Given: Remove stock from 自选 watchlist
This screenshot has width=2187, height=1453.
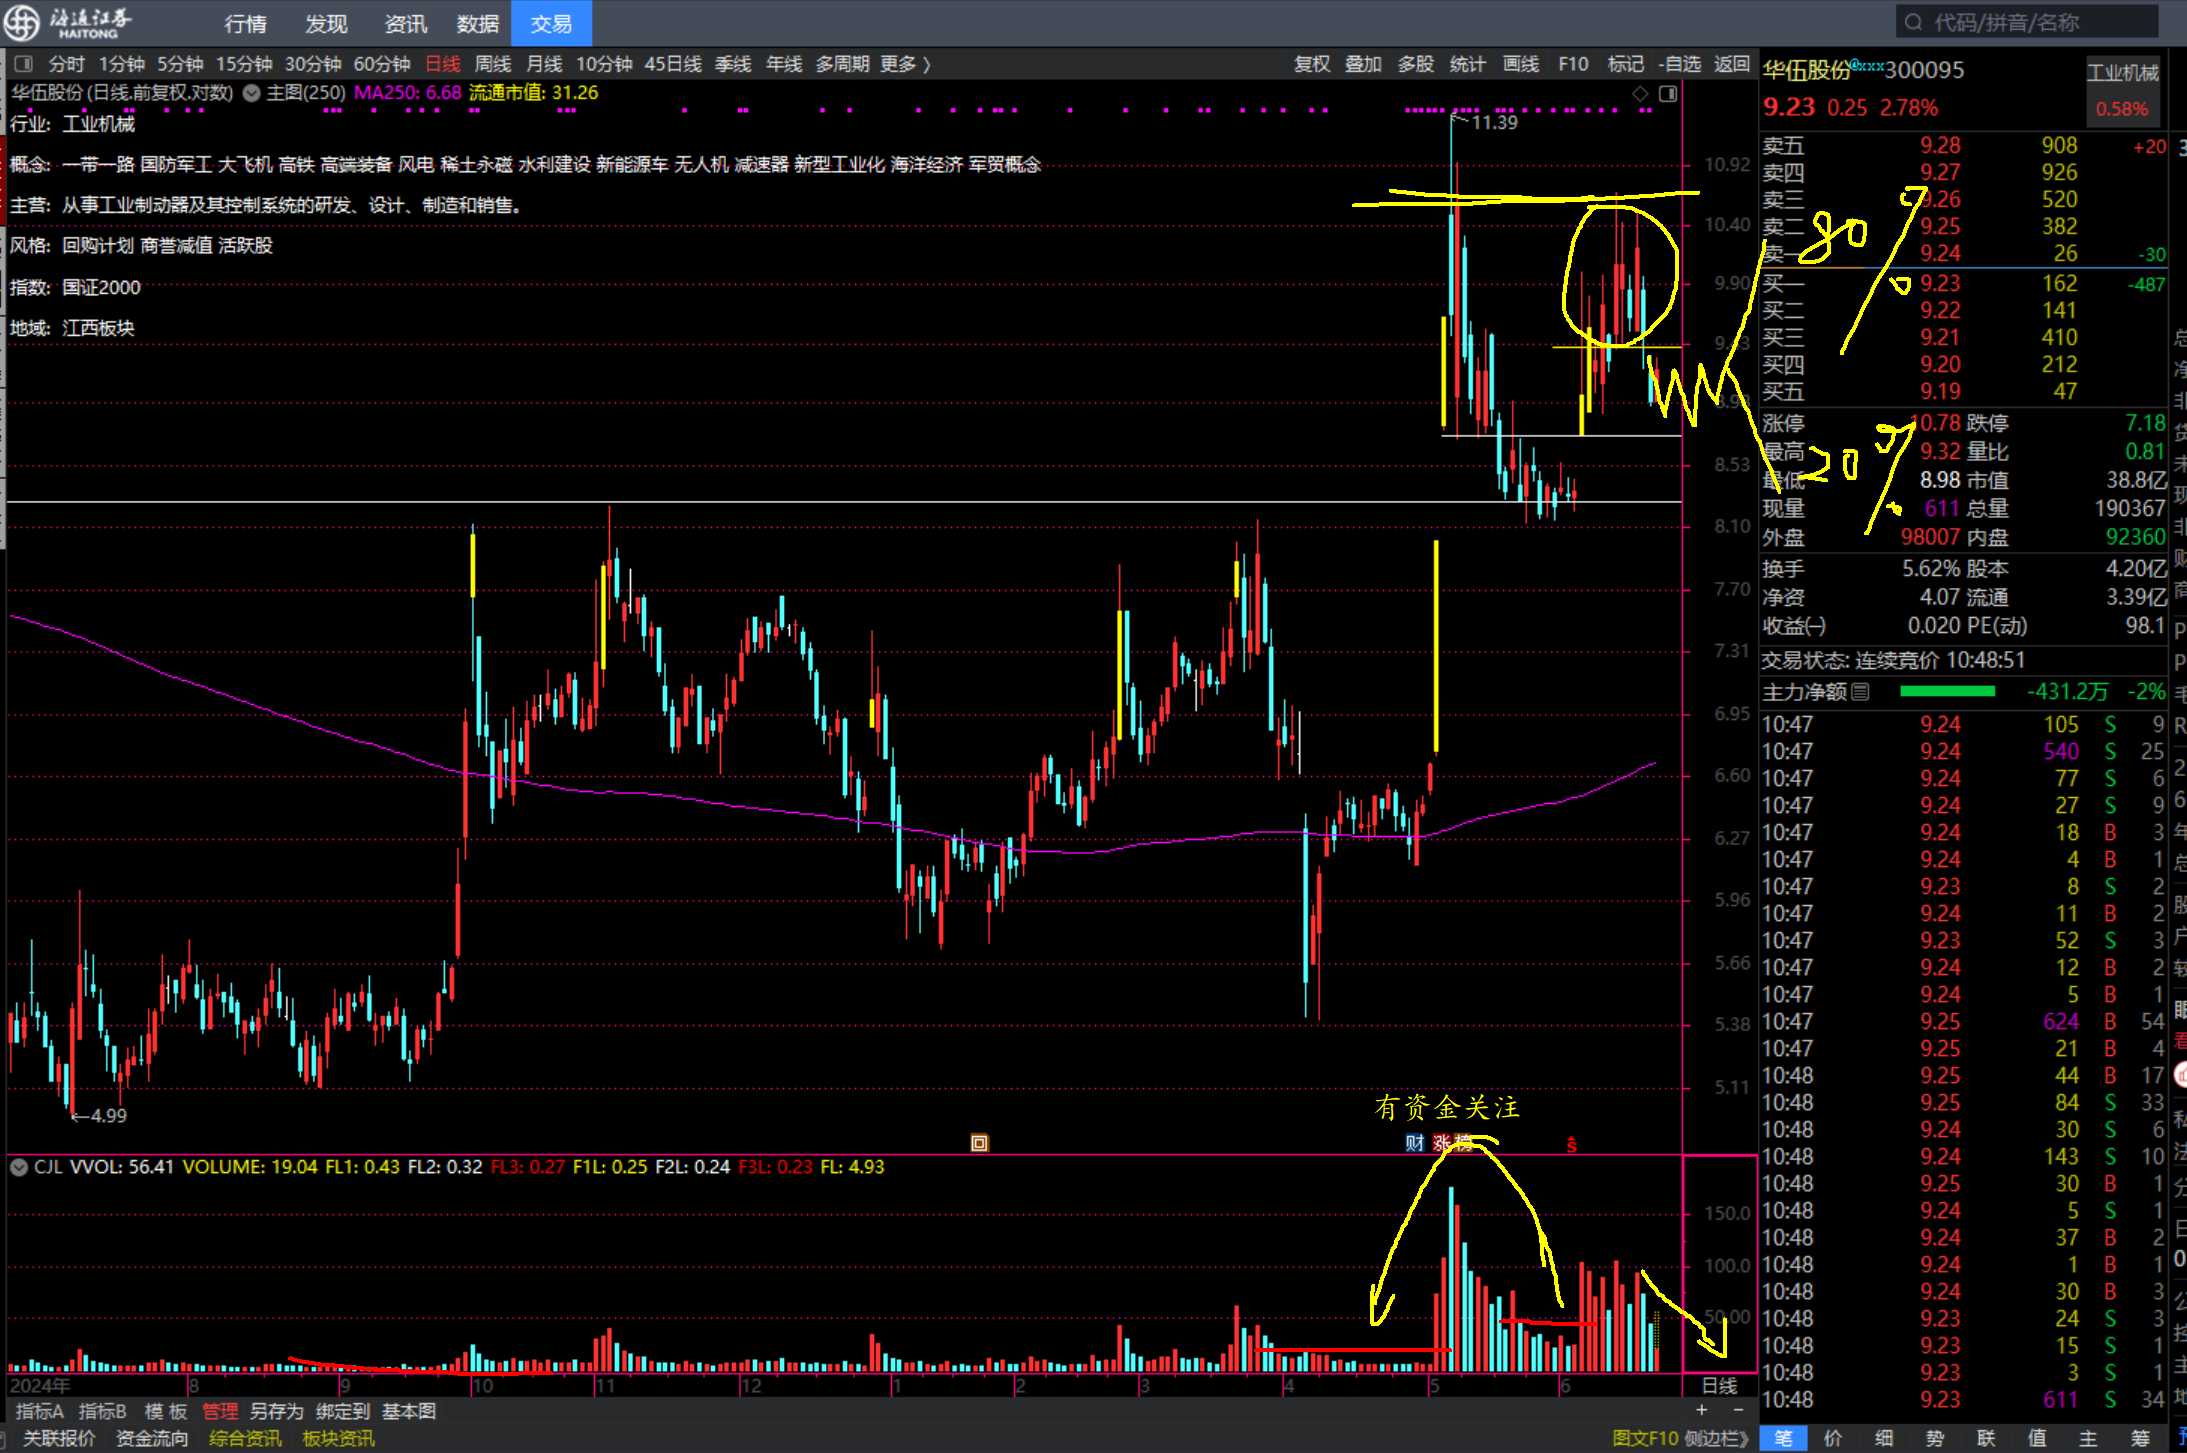Looking at the screenshot, I should (x=1680, y=64).
